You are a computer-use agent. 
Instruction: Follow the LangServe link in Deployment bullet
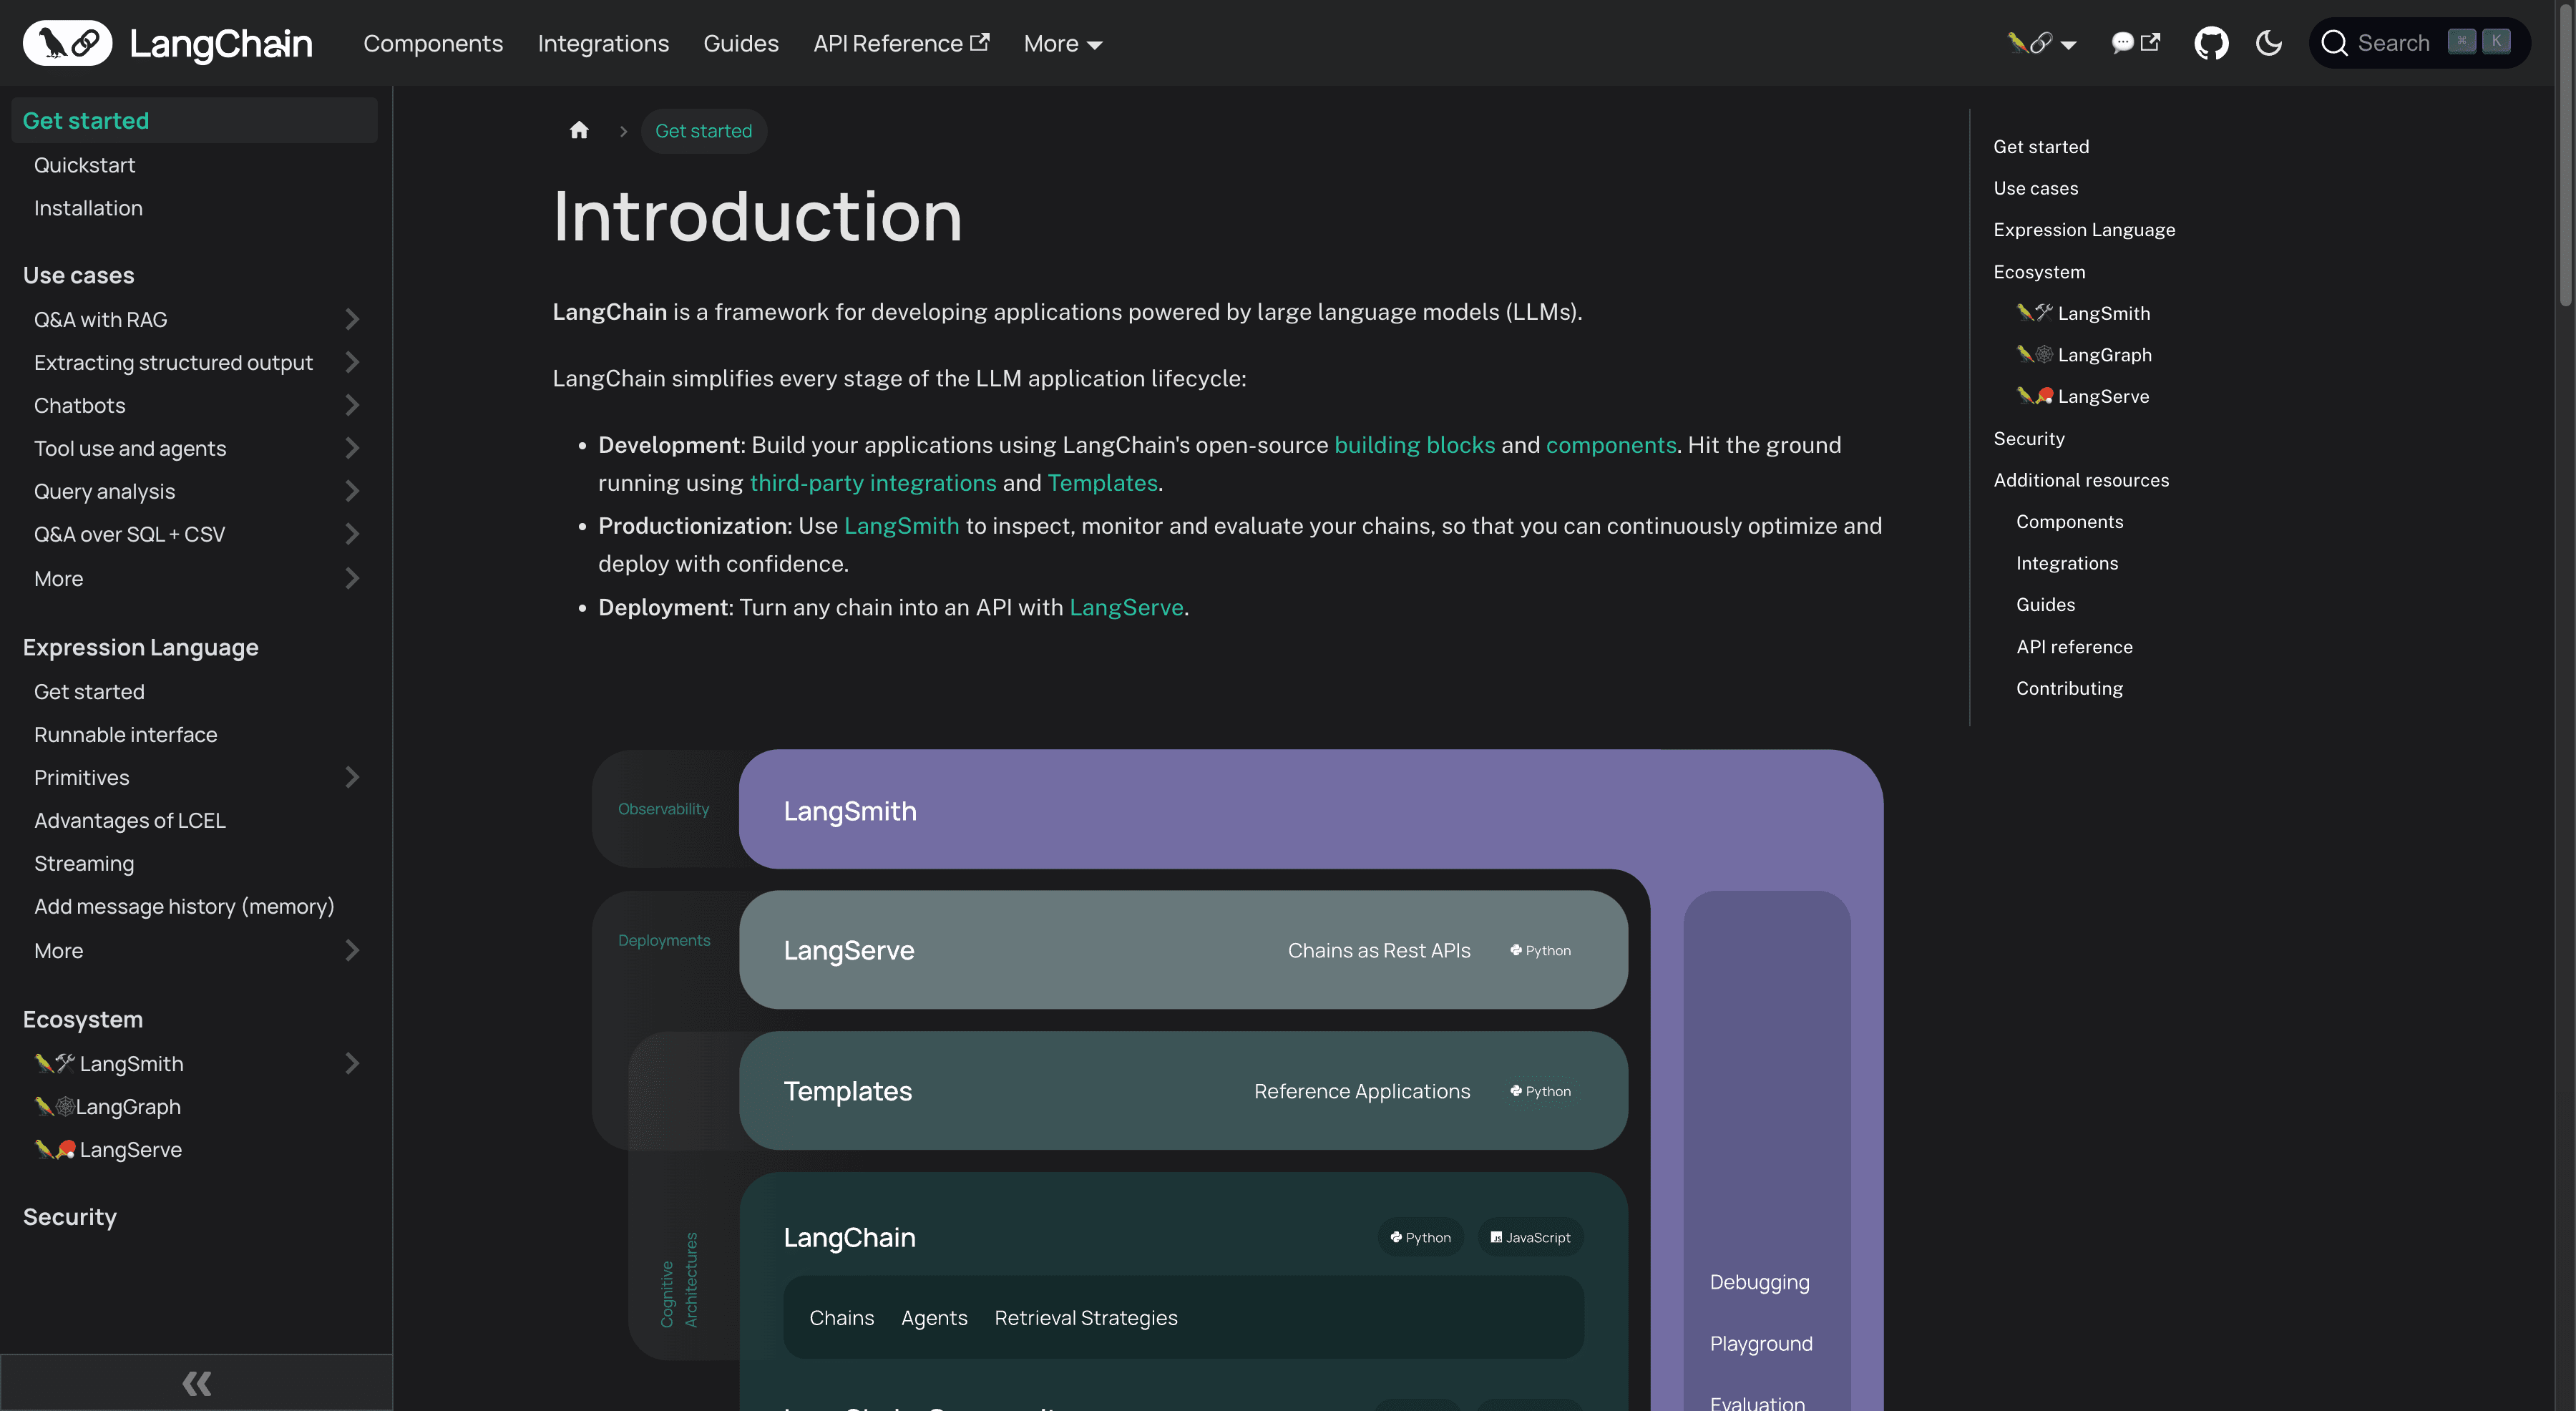pos(1126,607)
